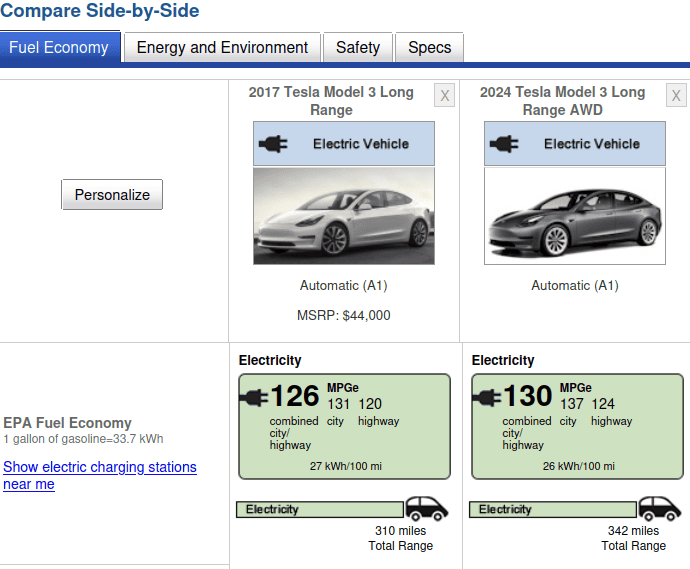Open the Safety tab

pyautogui.click(x=358, y=47)
